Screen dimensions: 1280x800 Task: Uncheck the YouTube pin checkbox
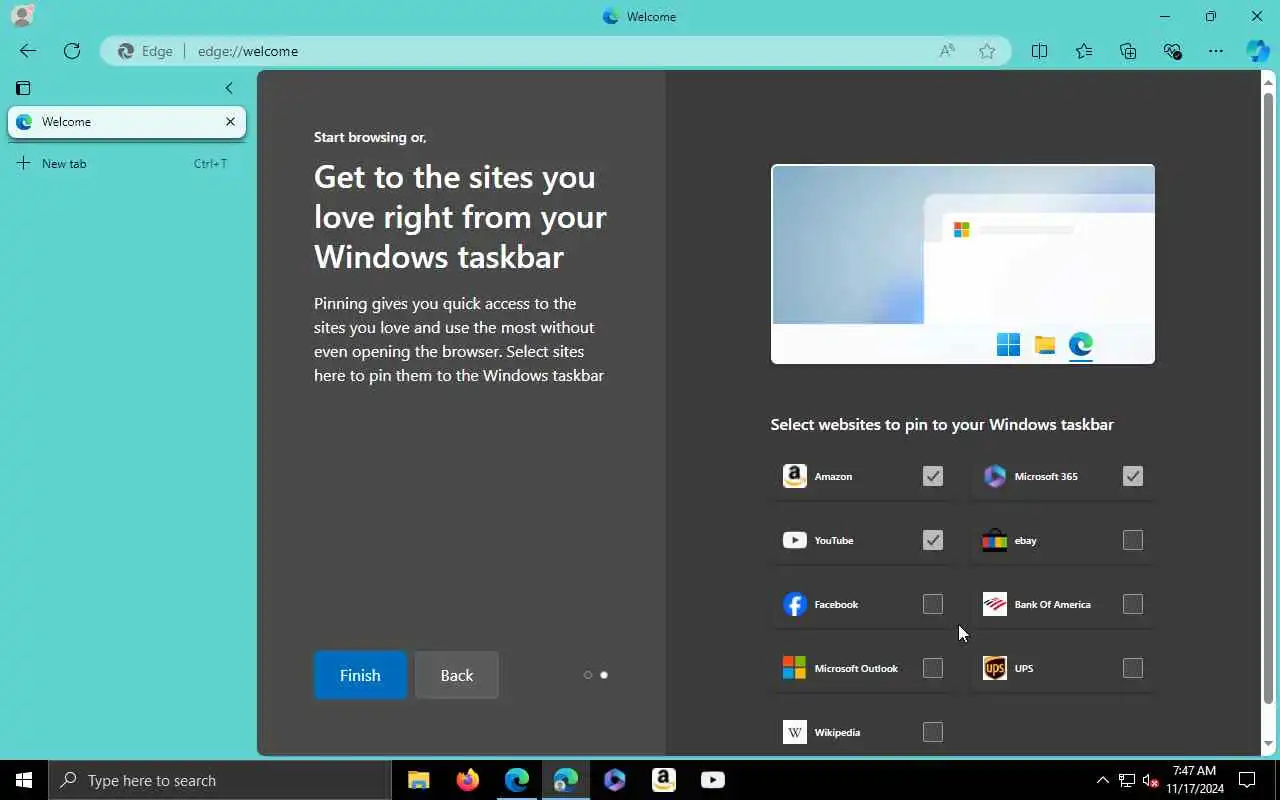(933, 540)
